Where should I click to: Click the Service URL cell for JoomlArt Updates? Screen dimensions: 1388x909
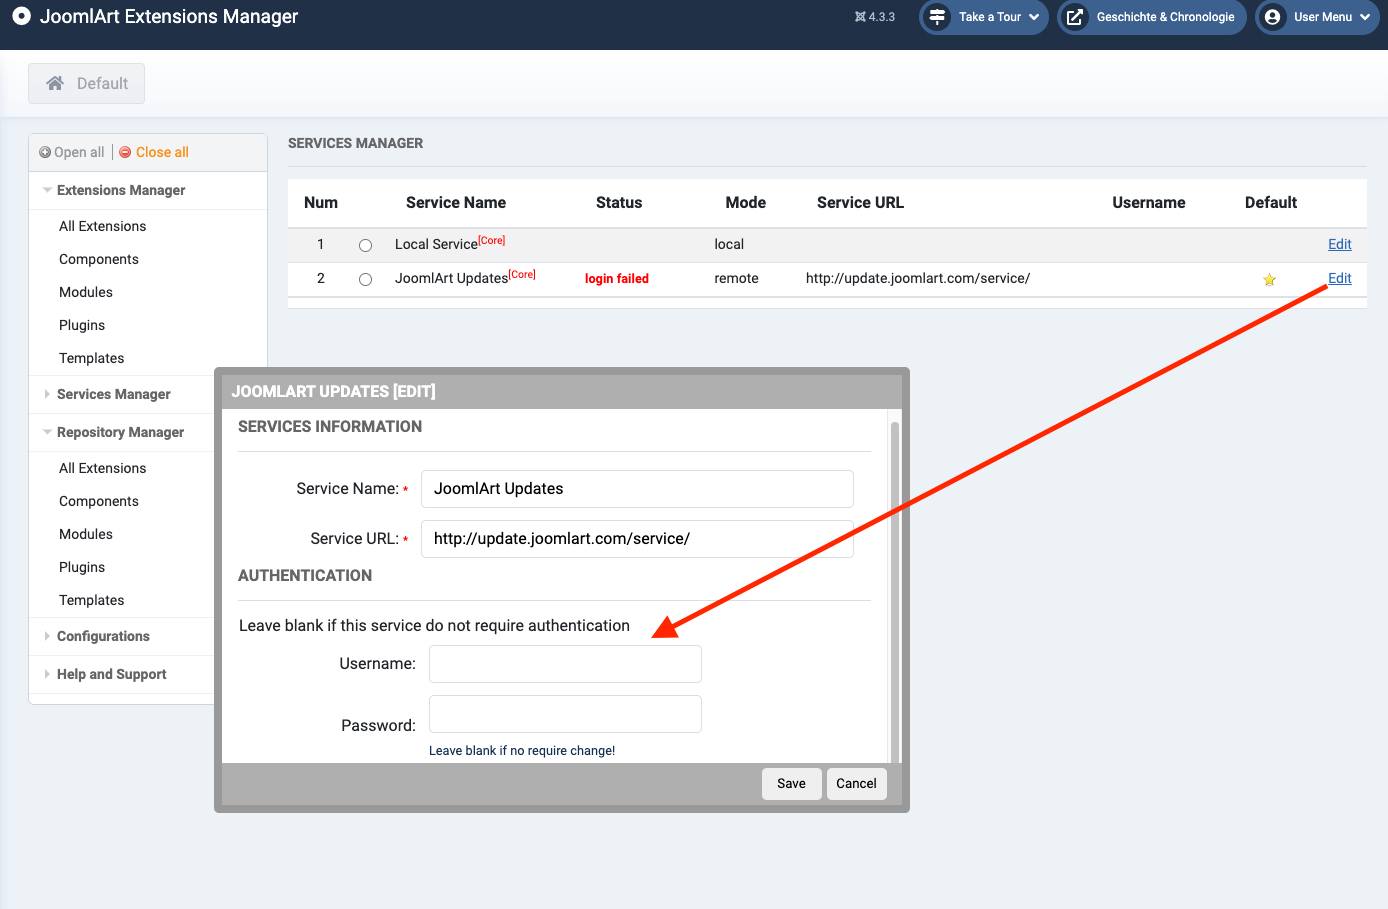point(918,278)
